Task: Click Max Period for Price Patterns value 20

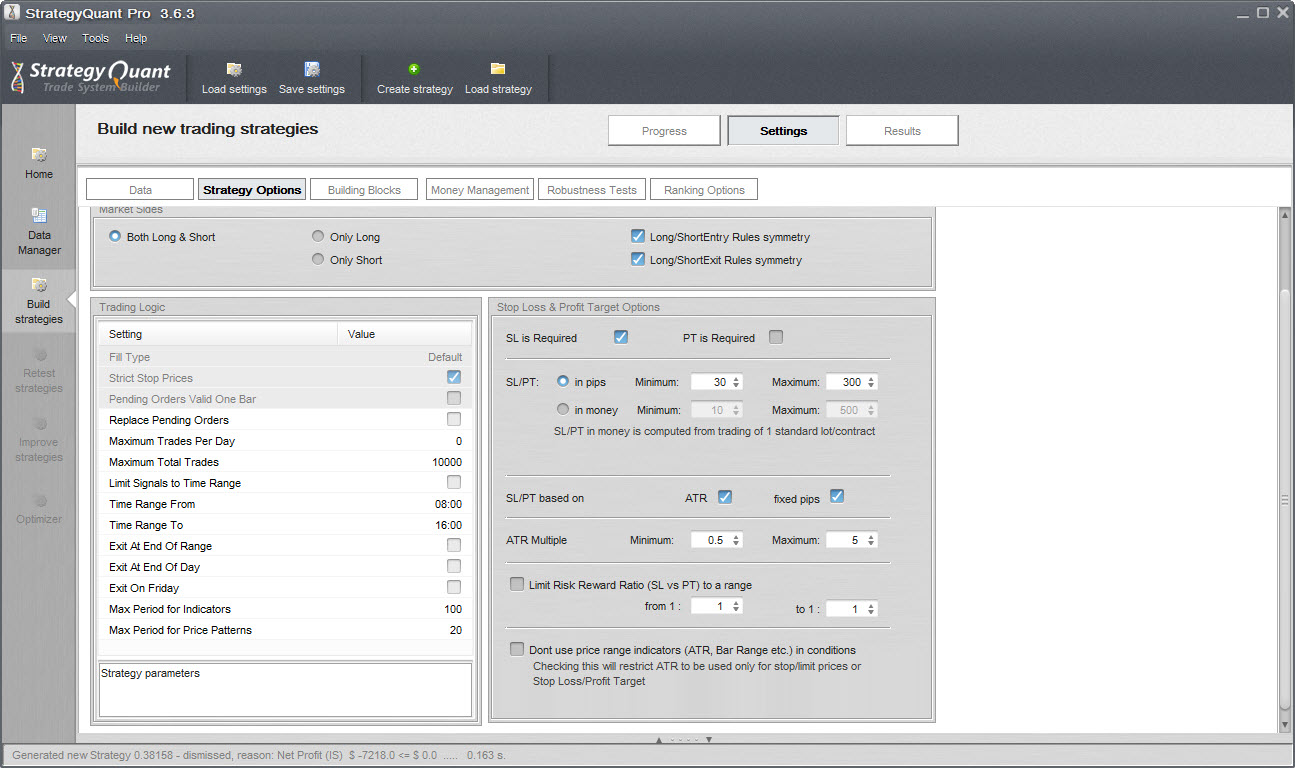Action: point(456,630)
